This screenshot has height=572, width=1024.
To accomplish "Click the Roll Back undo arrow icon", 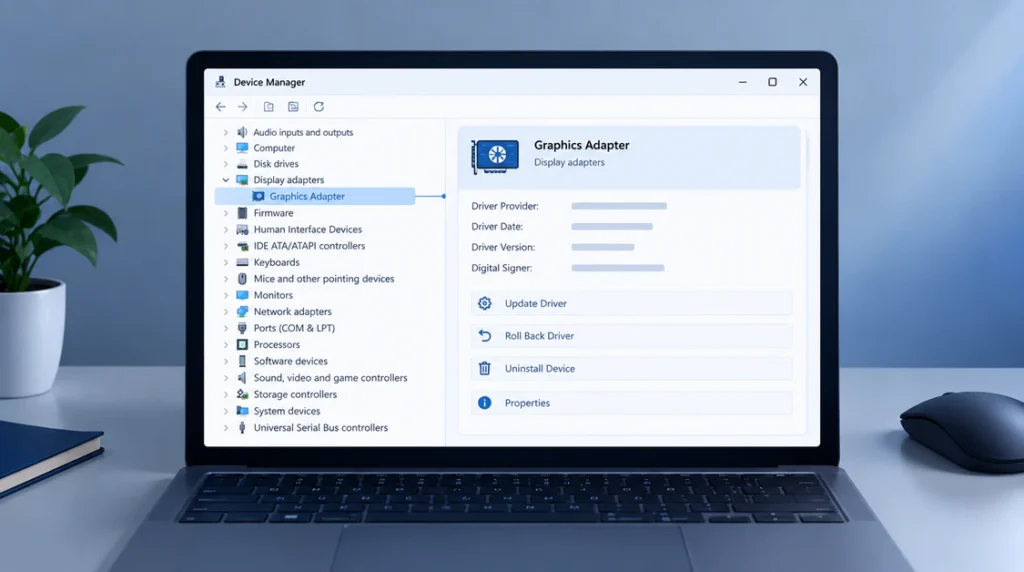I will pos(485,336).
